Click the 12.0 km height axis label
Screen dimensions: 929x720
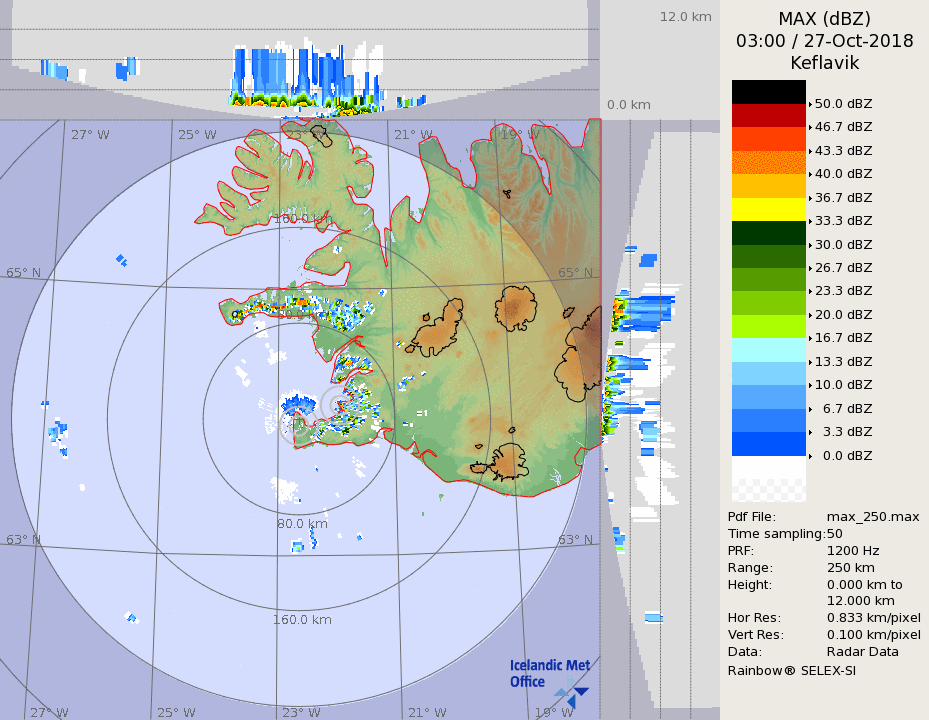point(685,16)
